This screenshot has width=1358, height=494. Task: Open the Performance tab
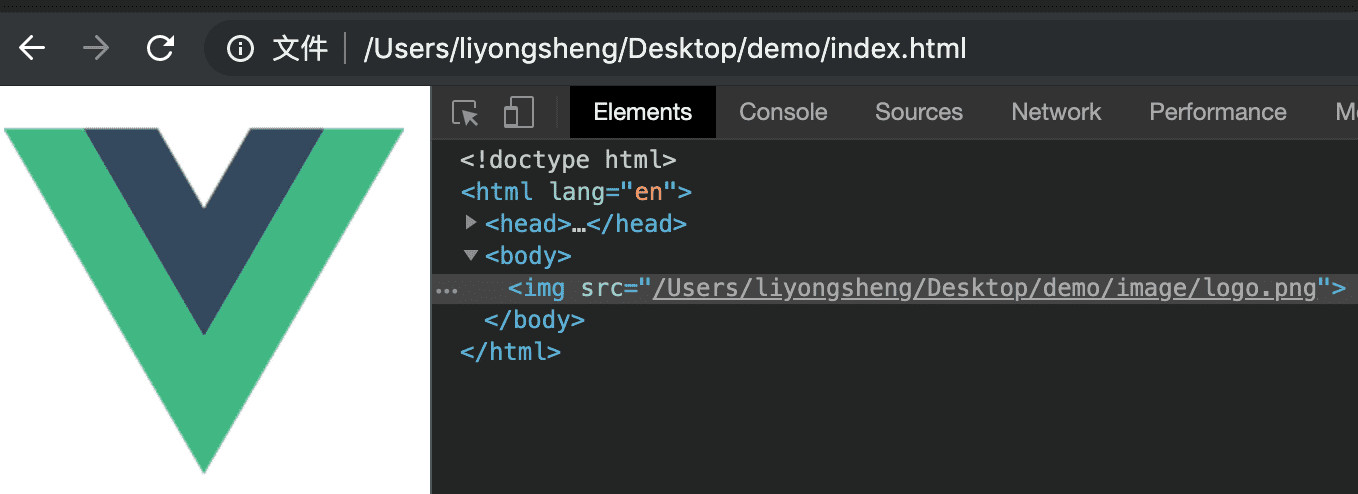[1217, 112]
